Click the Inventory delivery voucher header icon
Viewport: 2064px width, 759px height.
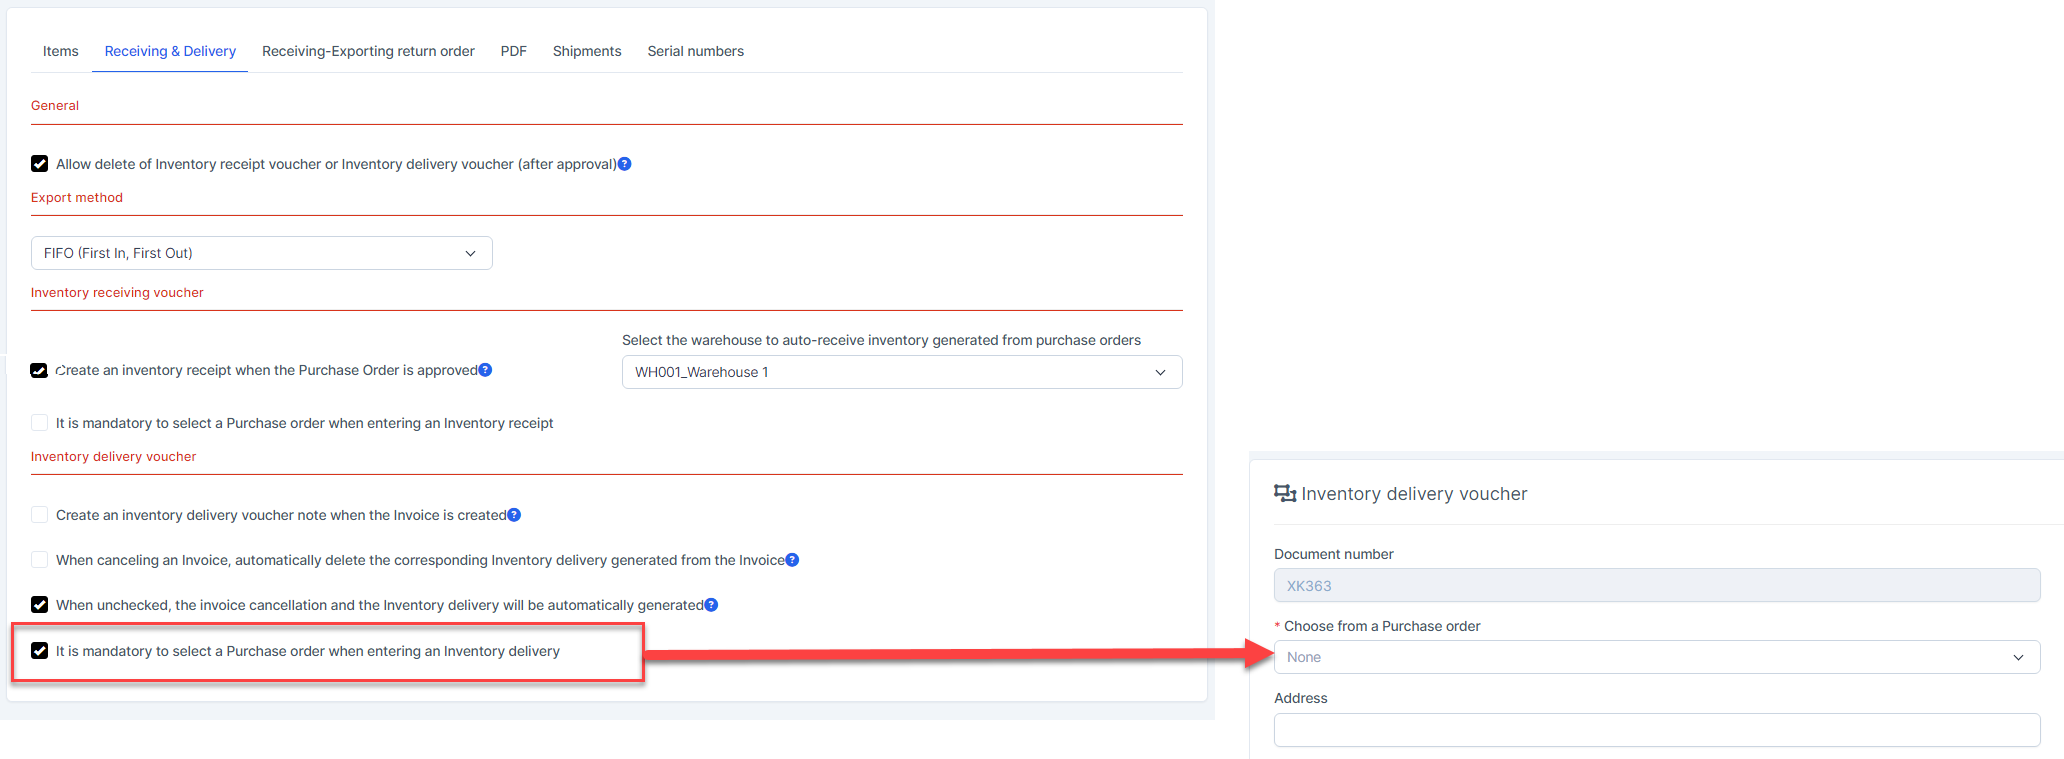1284,493
